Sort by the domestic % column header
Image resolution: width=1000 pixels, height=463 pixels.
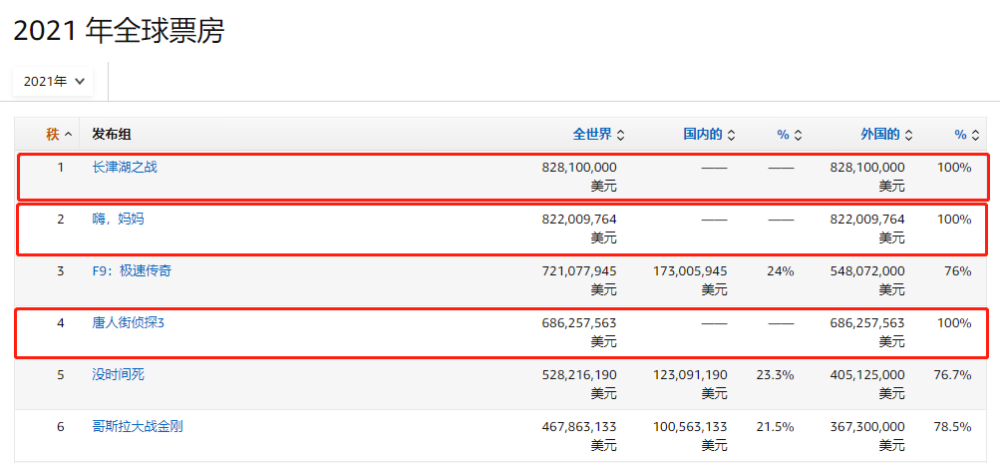(789, 135)
